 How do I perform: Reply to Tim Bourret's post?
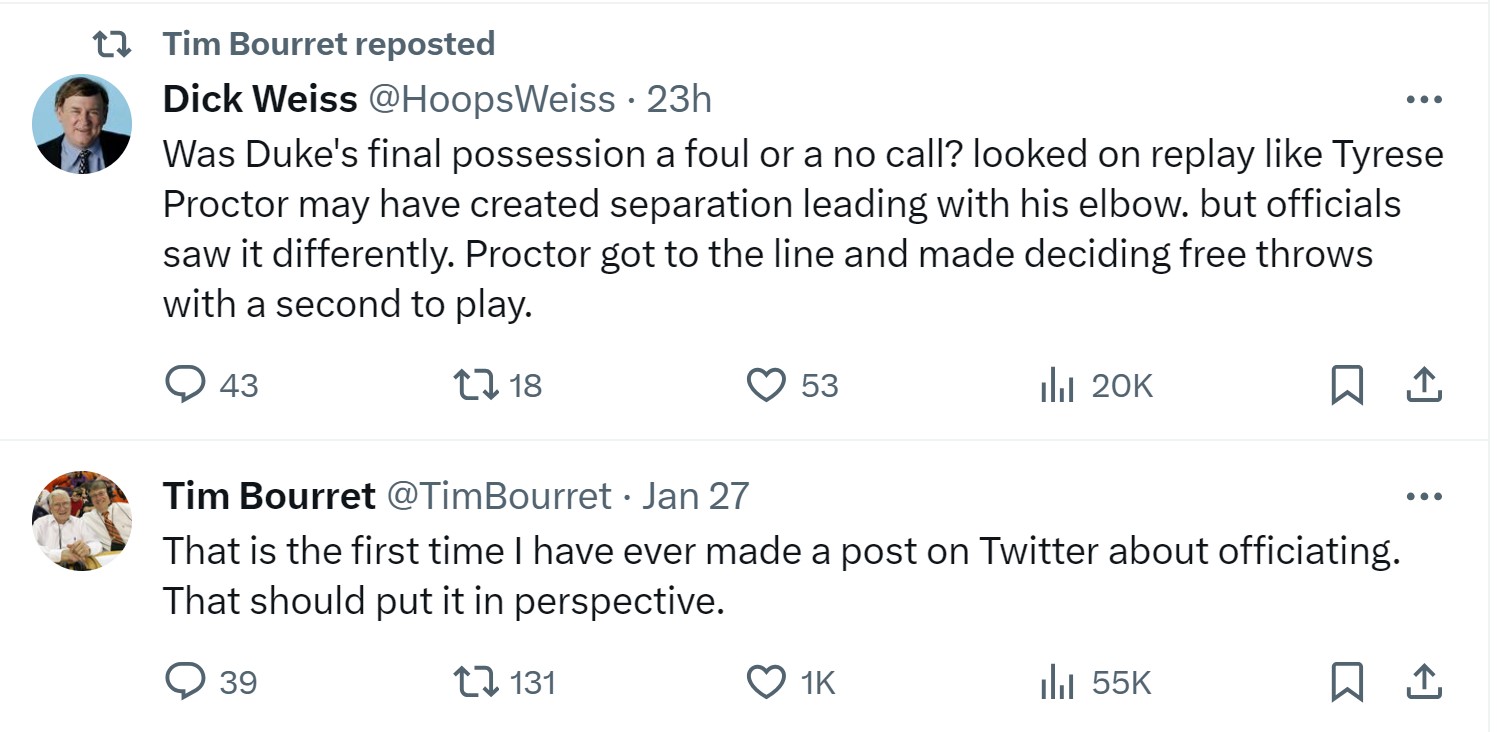tap(184, 683)
